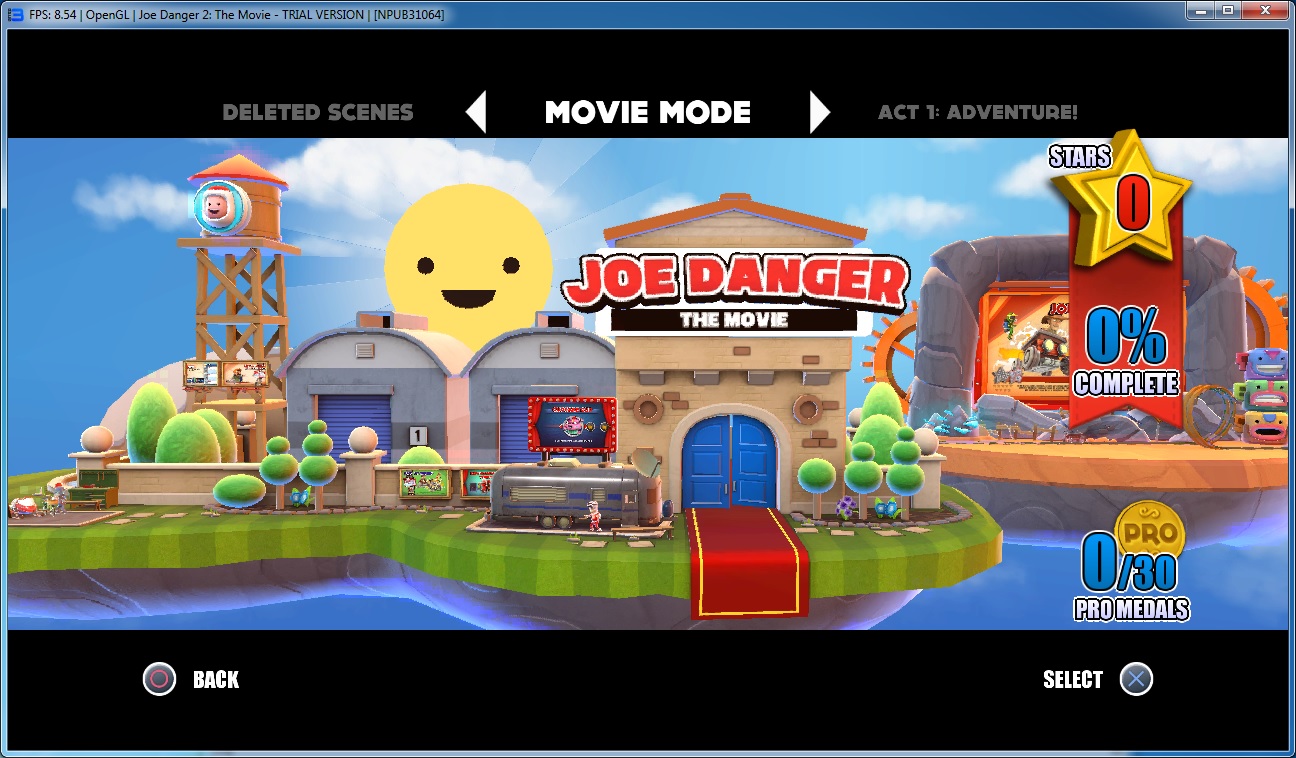
Task: Click the left arrow beside Movie Mode
Action: pyautogui.click(x=477, y=112)
